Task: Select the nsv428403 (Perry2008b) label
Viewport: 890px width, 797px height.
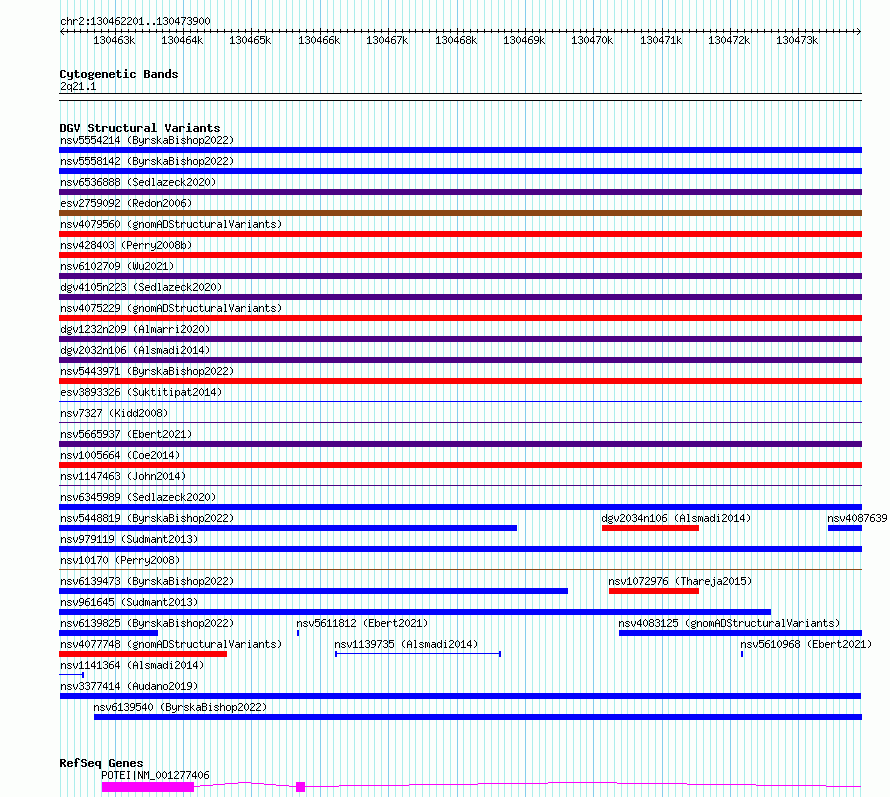Action: coord(126,245)
